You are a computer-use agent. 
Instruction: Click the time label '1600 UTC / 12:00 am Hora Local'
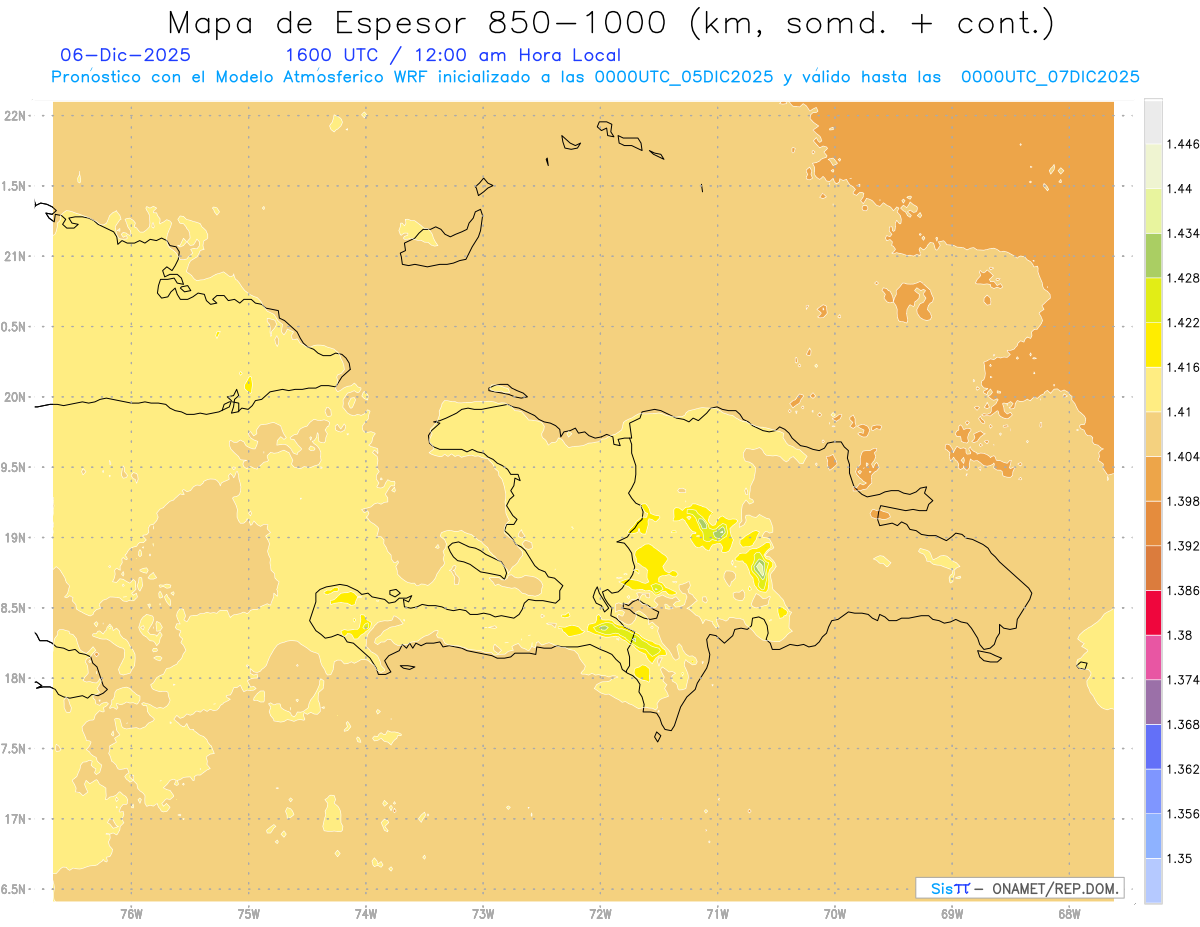coord(453,55)
